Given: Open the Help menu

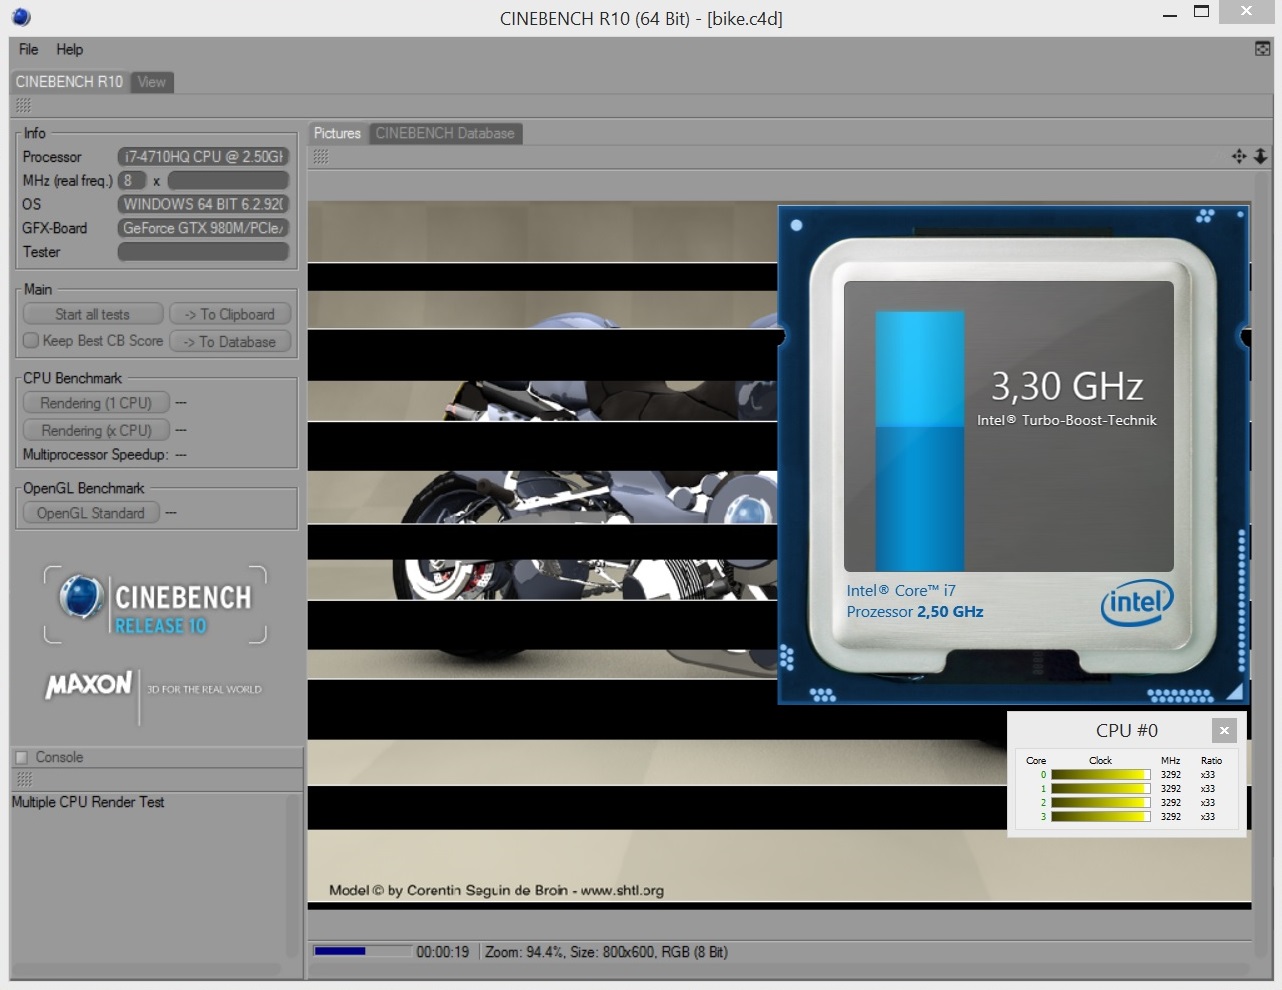Looking at the screenshot, I should point(69,49).
